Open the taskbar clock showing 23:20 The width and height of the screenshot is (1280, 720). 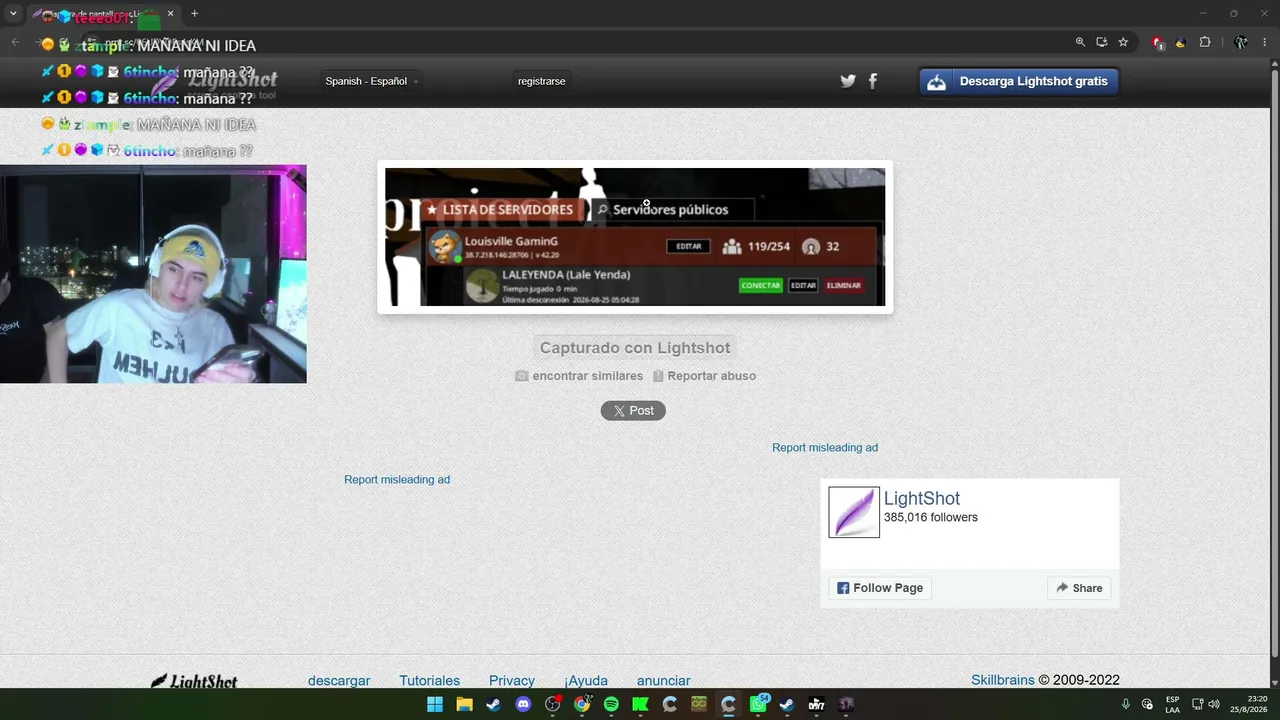tap(1249, 704)
